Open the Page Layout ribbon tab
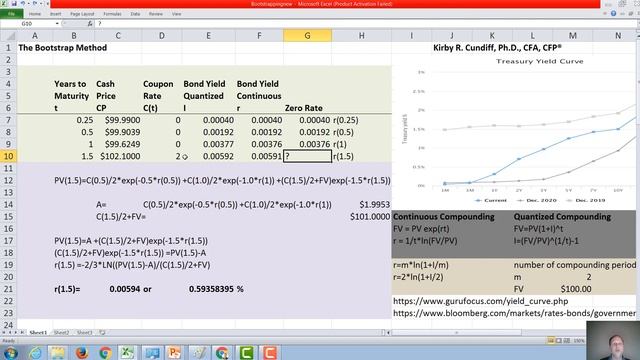 coord(82,14)
